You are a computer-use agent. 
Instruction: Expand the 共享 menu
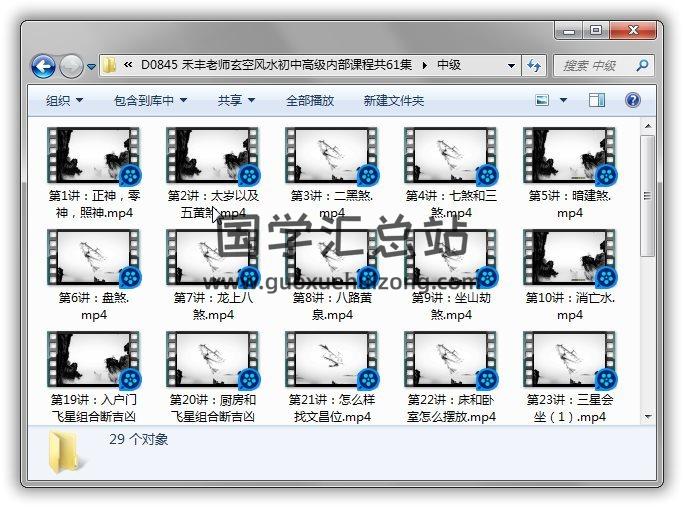tap(236, 101)
